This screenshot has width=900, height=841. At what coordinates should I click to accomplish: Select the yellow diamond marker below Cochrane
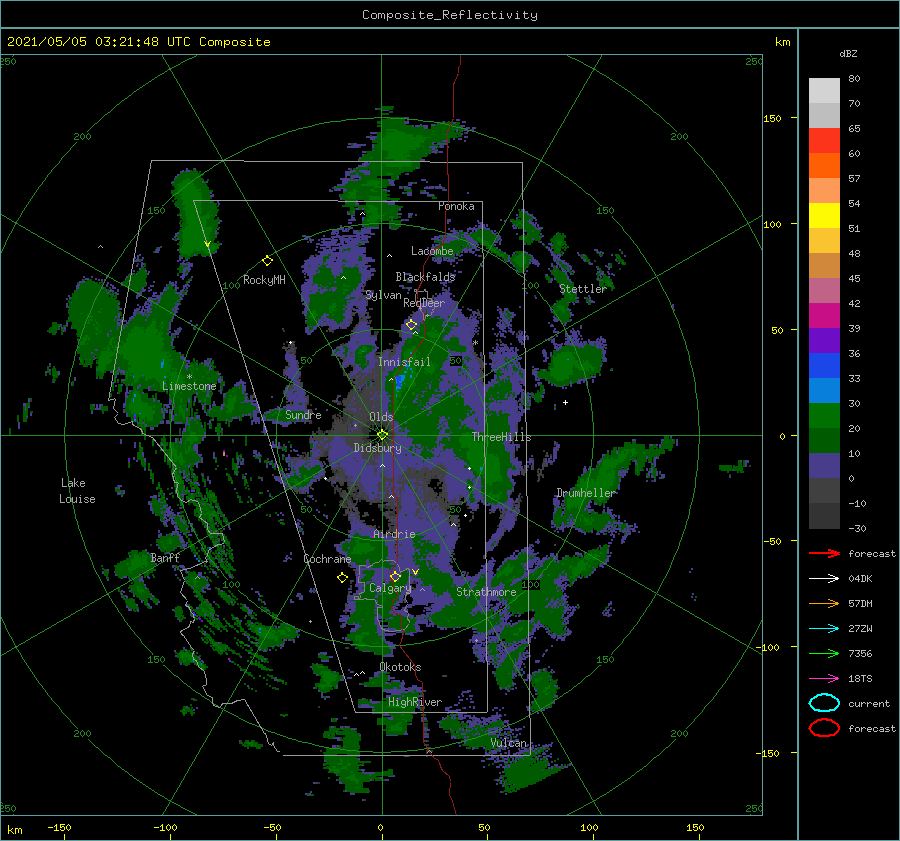tap(342, 578)
